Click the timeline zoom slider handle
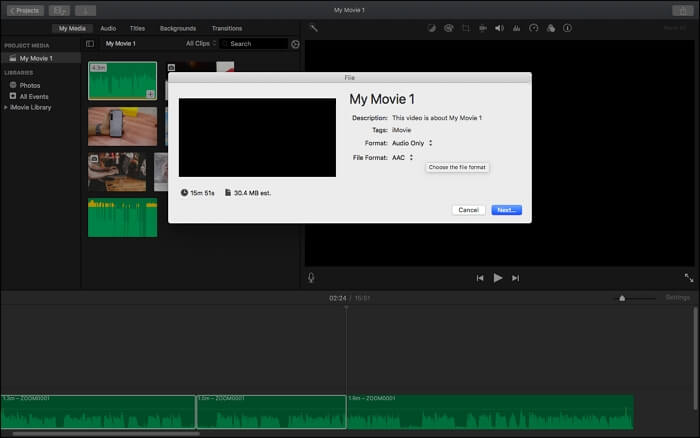Image resolution: width=700 pixels, height=438 pixels. (622, 298)
